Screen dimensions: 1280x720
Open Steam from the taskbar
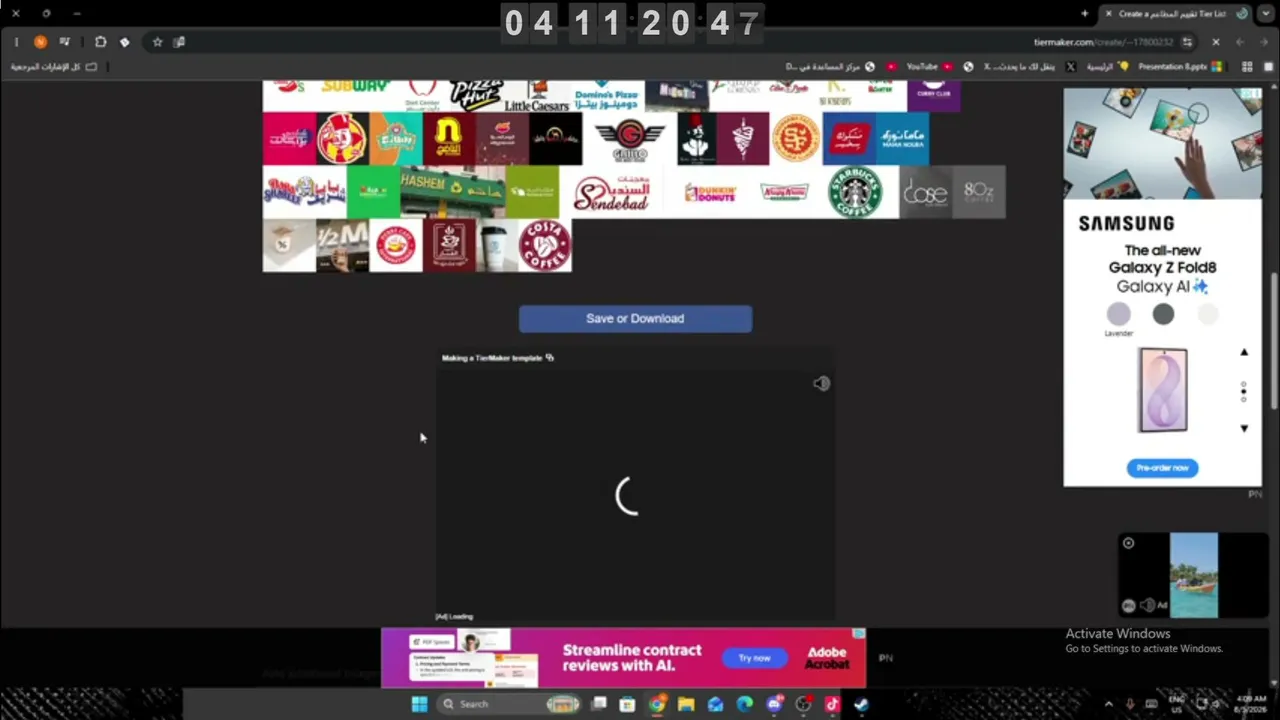pyautogui.click(x=861, y=704)
